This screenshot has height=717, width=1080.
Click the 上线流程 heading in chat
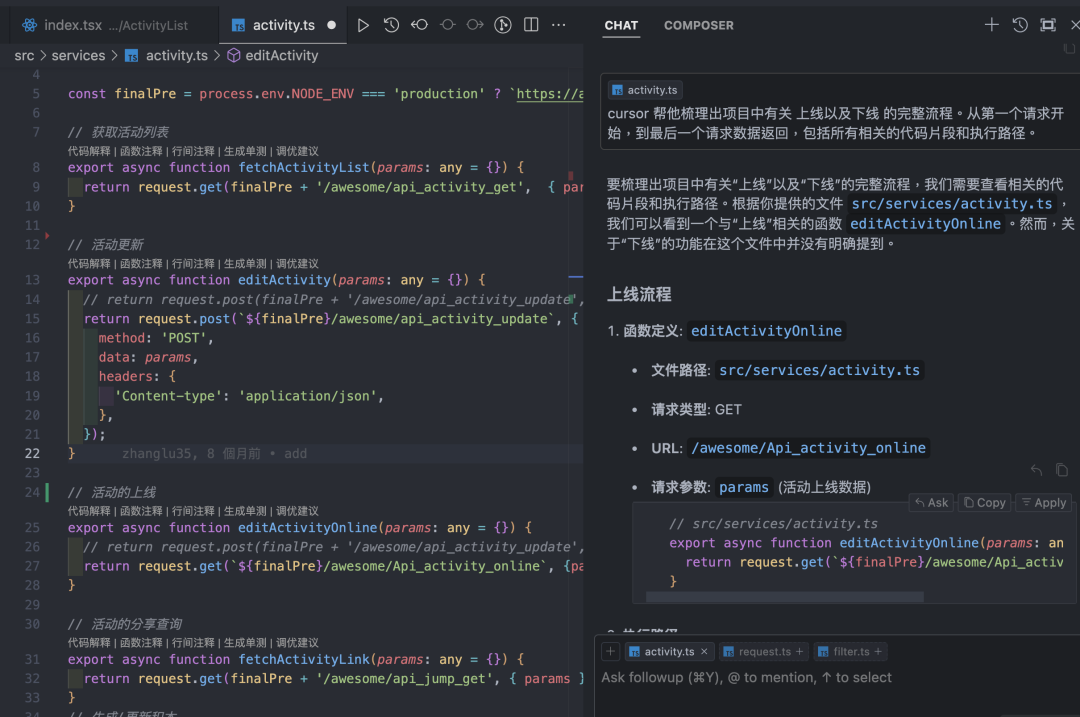[x=638, y=295]
